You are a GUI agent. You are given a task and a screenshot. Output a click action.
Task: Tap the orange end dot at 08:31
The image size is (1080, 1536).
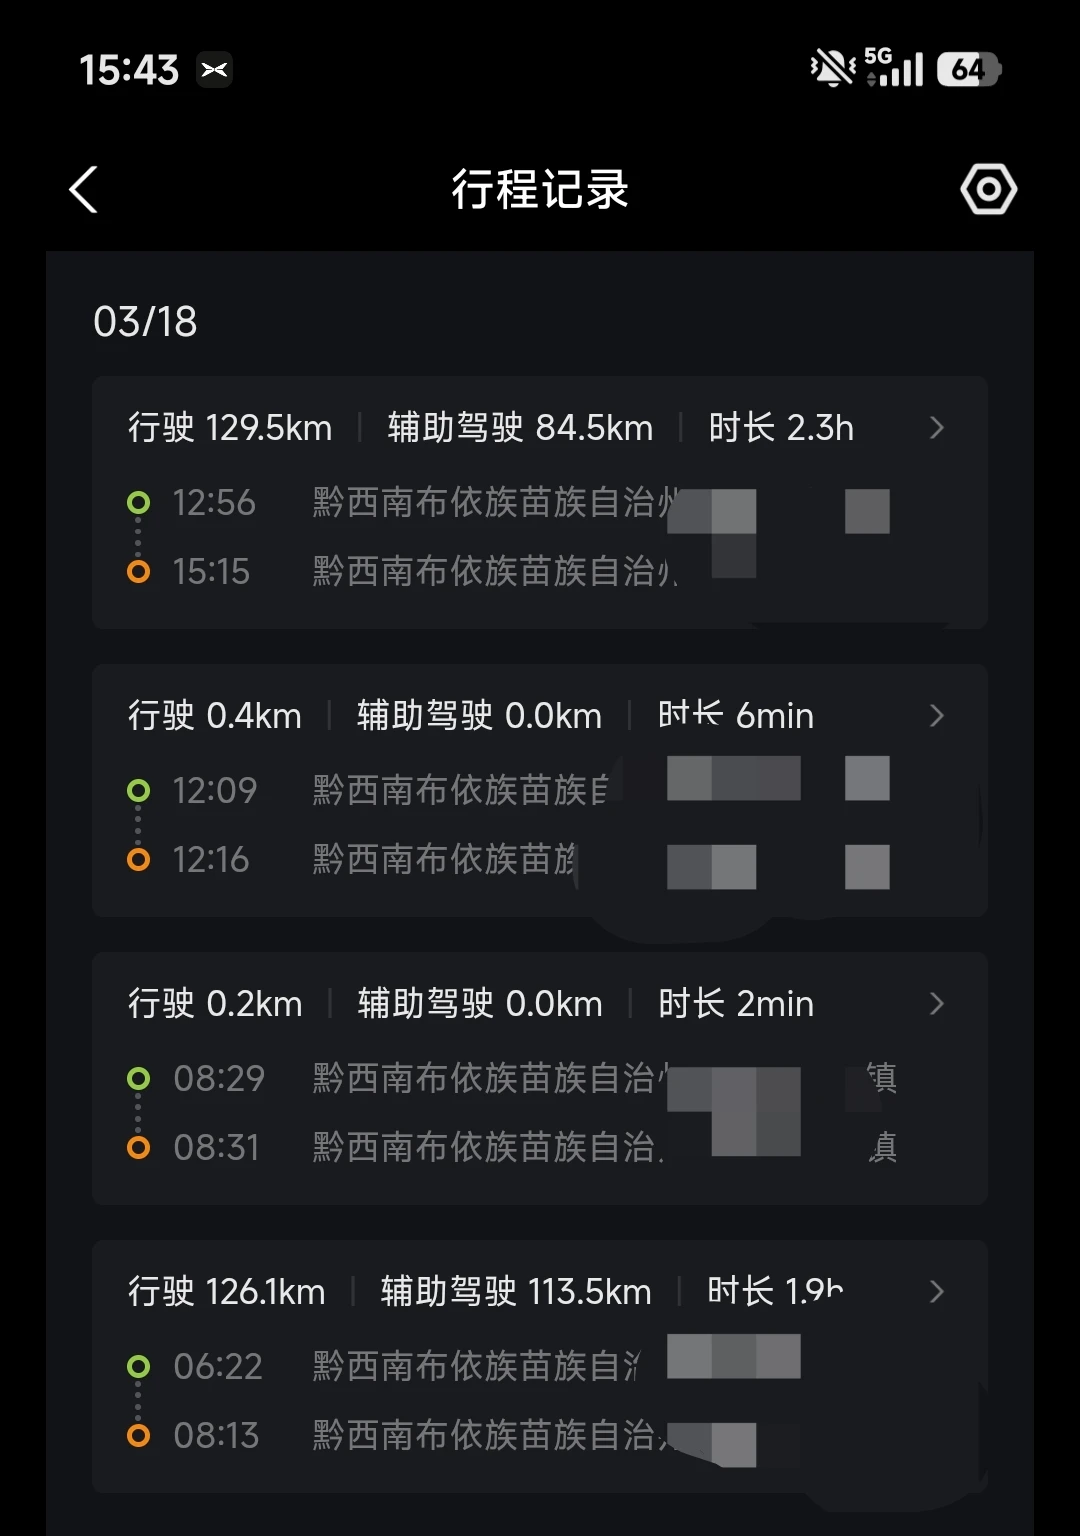(139, 1147)
